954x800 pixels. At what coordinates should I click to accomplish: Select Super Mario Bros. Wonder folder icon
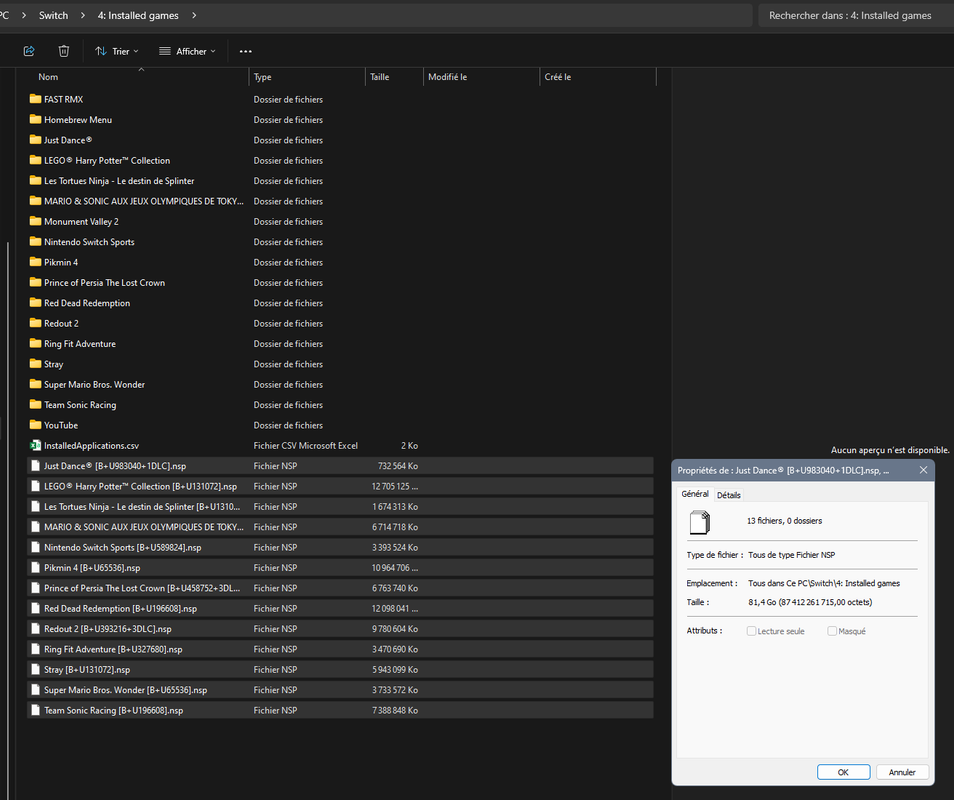[35, 384]
